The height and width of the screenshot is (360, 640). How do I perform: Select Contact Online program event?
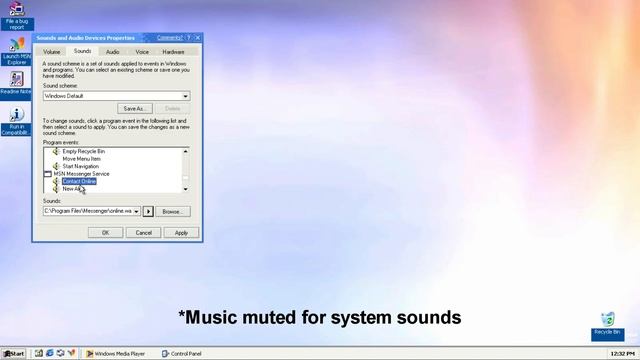79,181
